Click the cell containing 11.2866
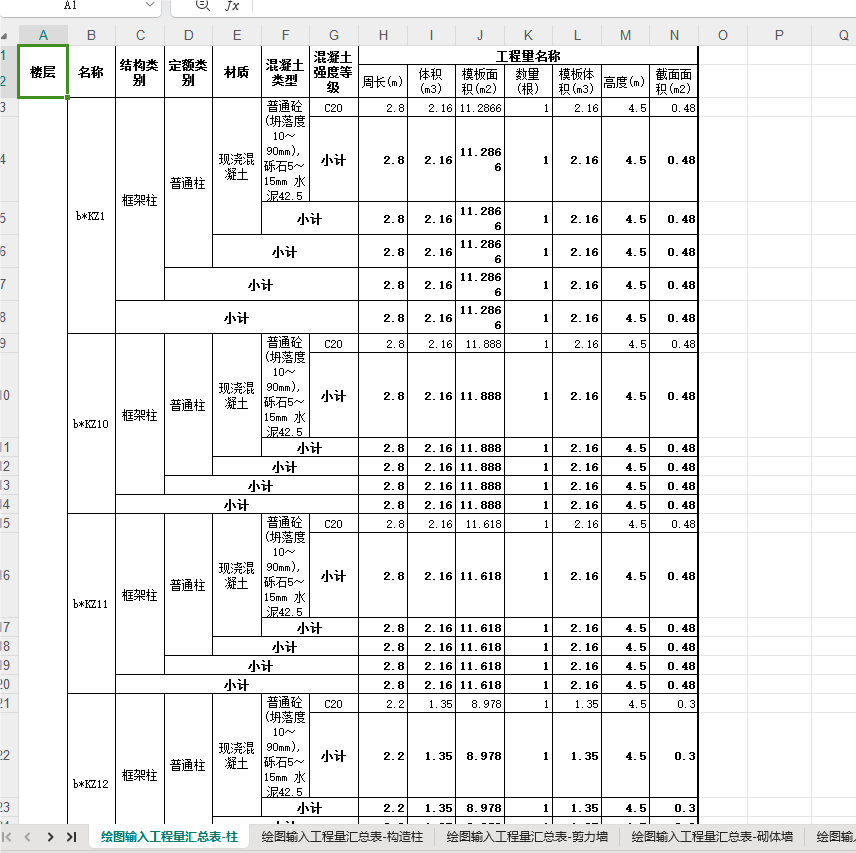856x853 pixels. (x=480, y=108)
